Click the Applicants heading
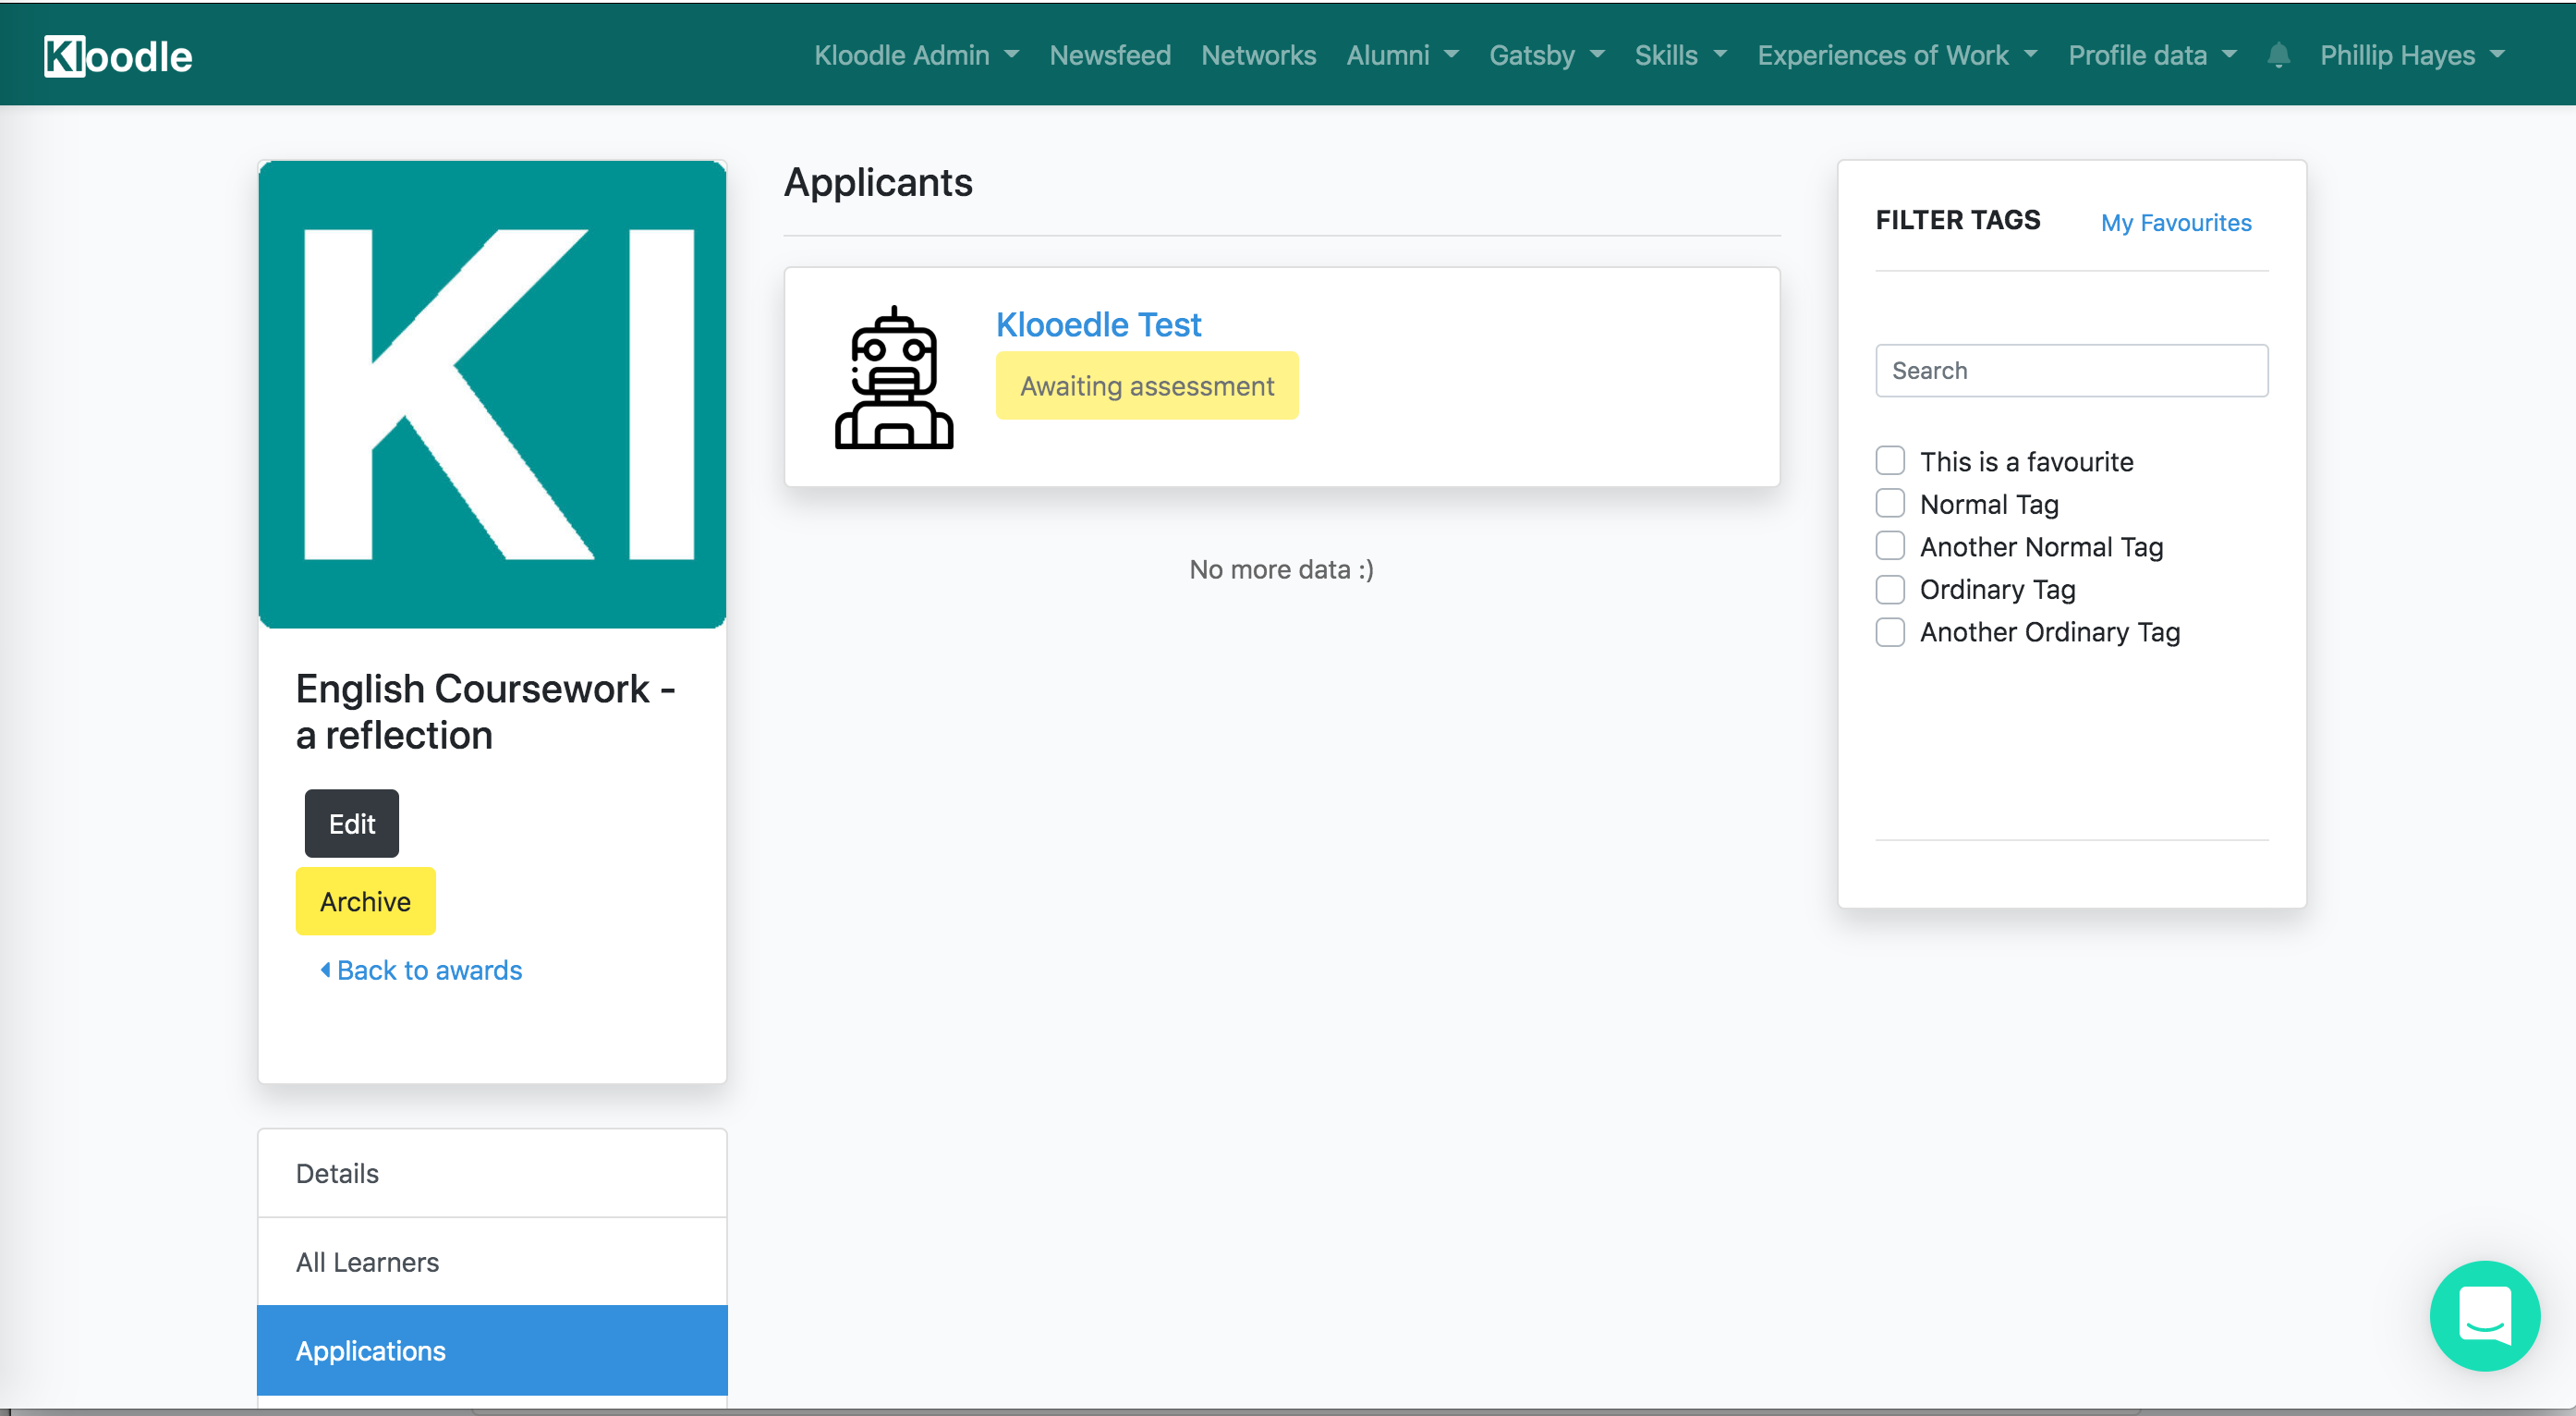 pos(878,183)
